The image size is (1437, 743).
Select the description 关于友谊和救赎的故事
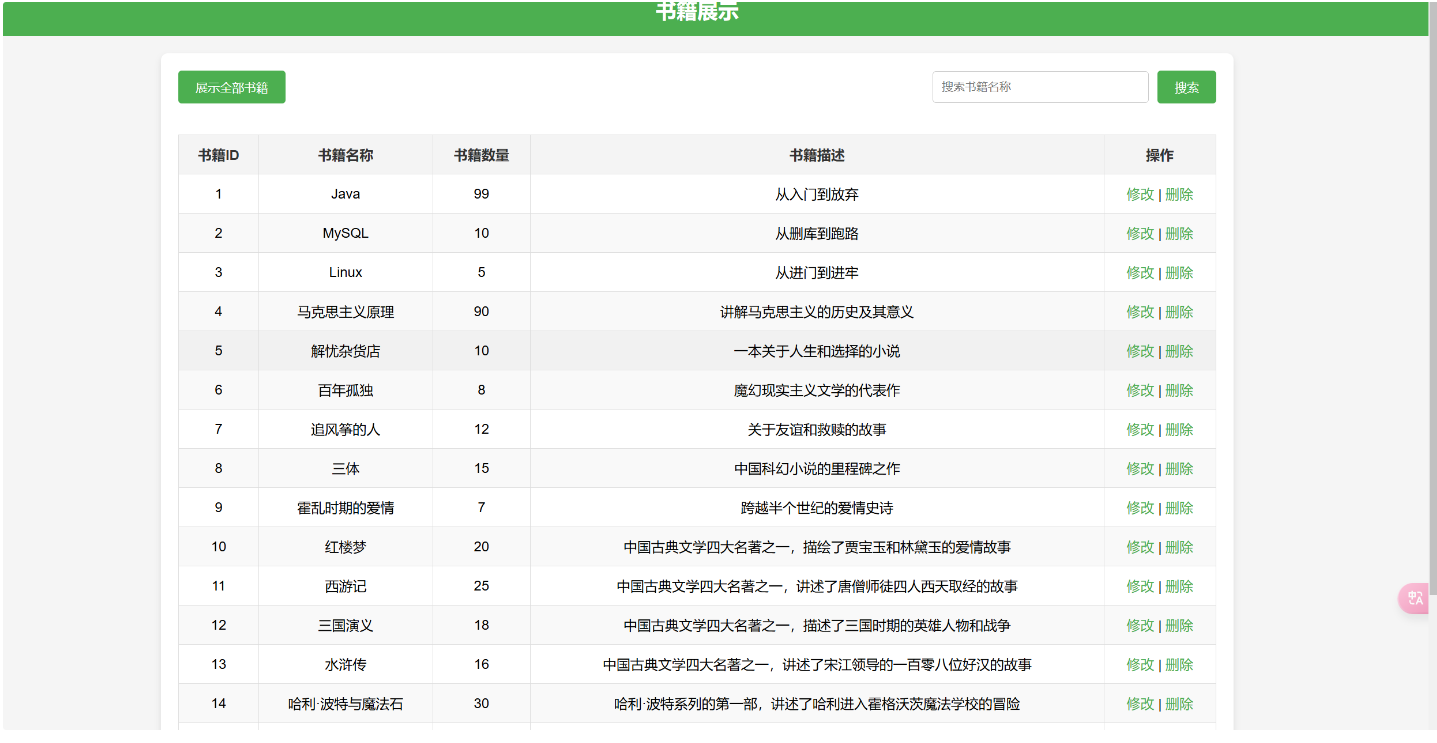coord(817,429)
